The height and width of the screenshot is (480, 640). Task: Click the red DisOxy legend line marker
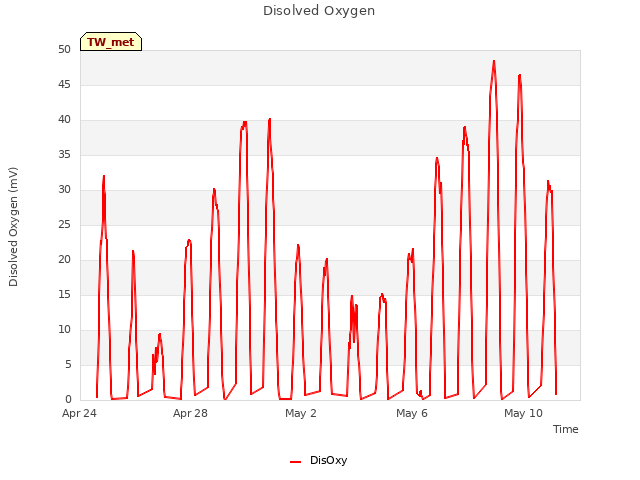296,462
